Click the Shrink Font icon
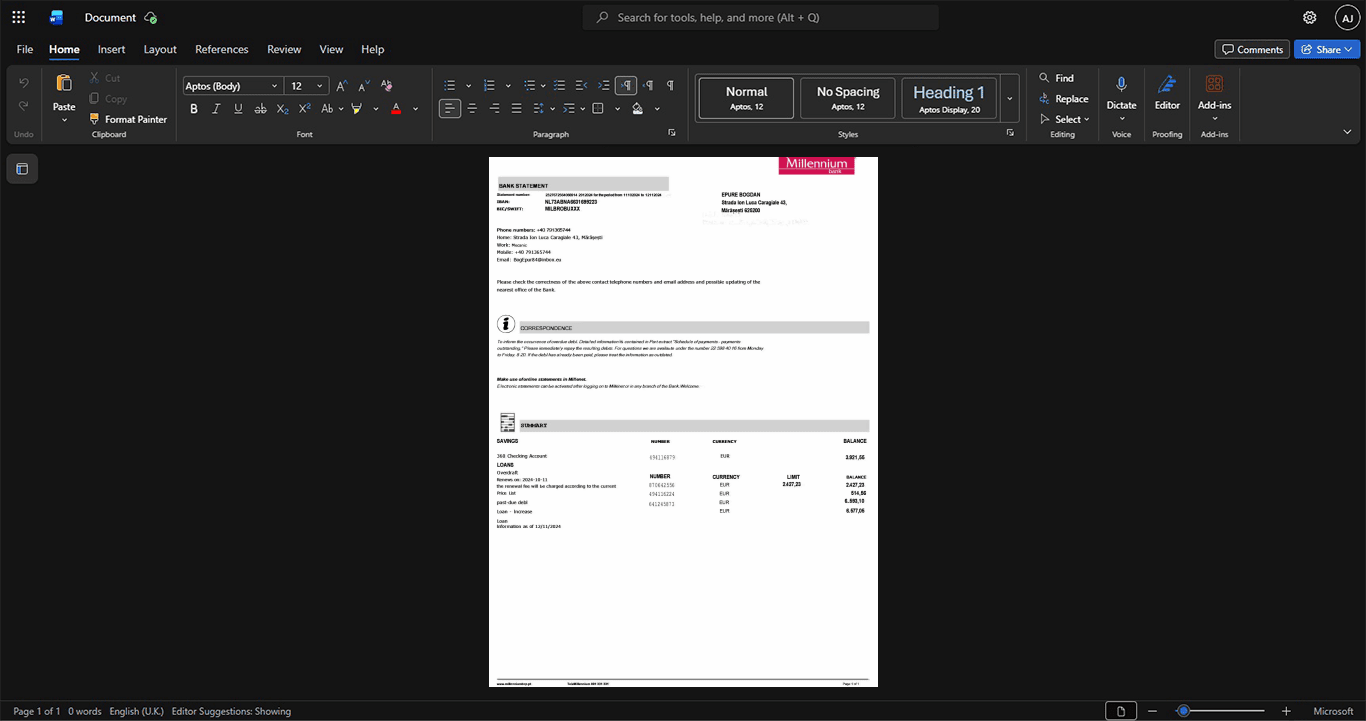Image resolution: width=1366 pixels, height=721 pixels. pyautogui.click(x=362, y=86)
